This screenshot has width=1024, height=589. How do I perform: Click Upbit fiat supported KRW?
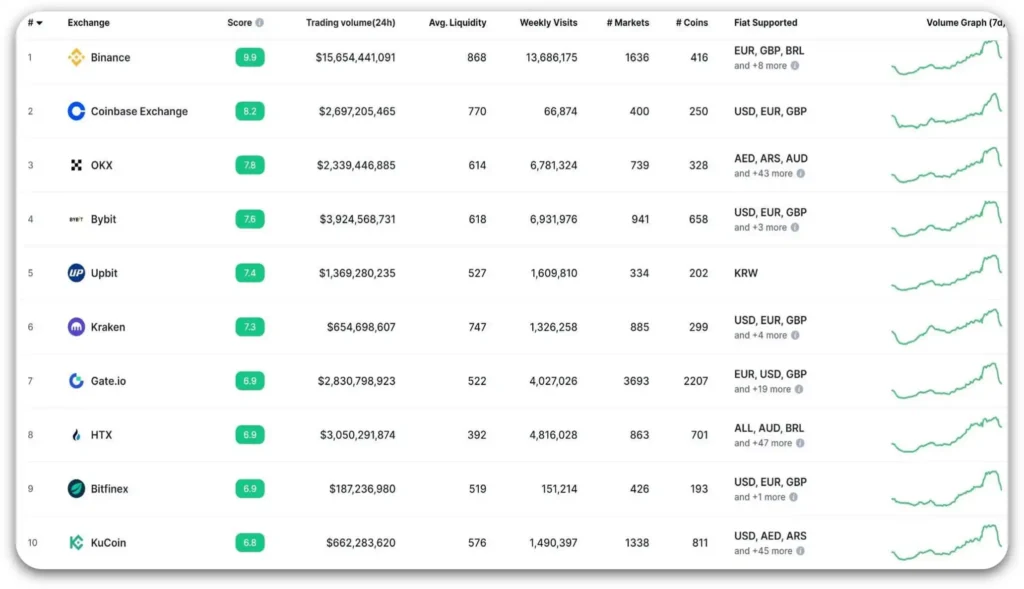pos(746,273)
